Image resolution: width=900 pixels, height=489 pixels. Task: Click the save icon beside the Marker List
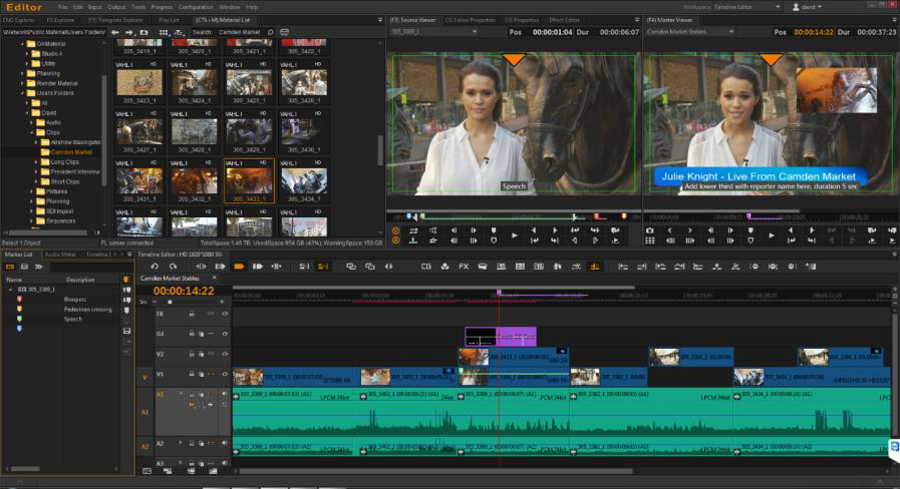(x=127, y=330)
